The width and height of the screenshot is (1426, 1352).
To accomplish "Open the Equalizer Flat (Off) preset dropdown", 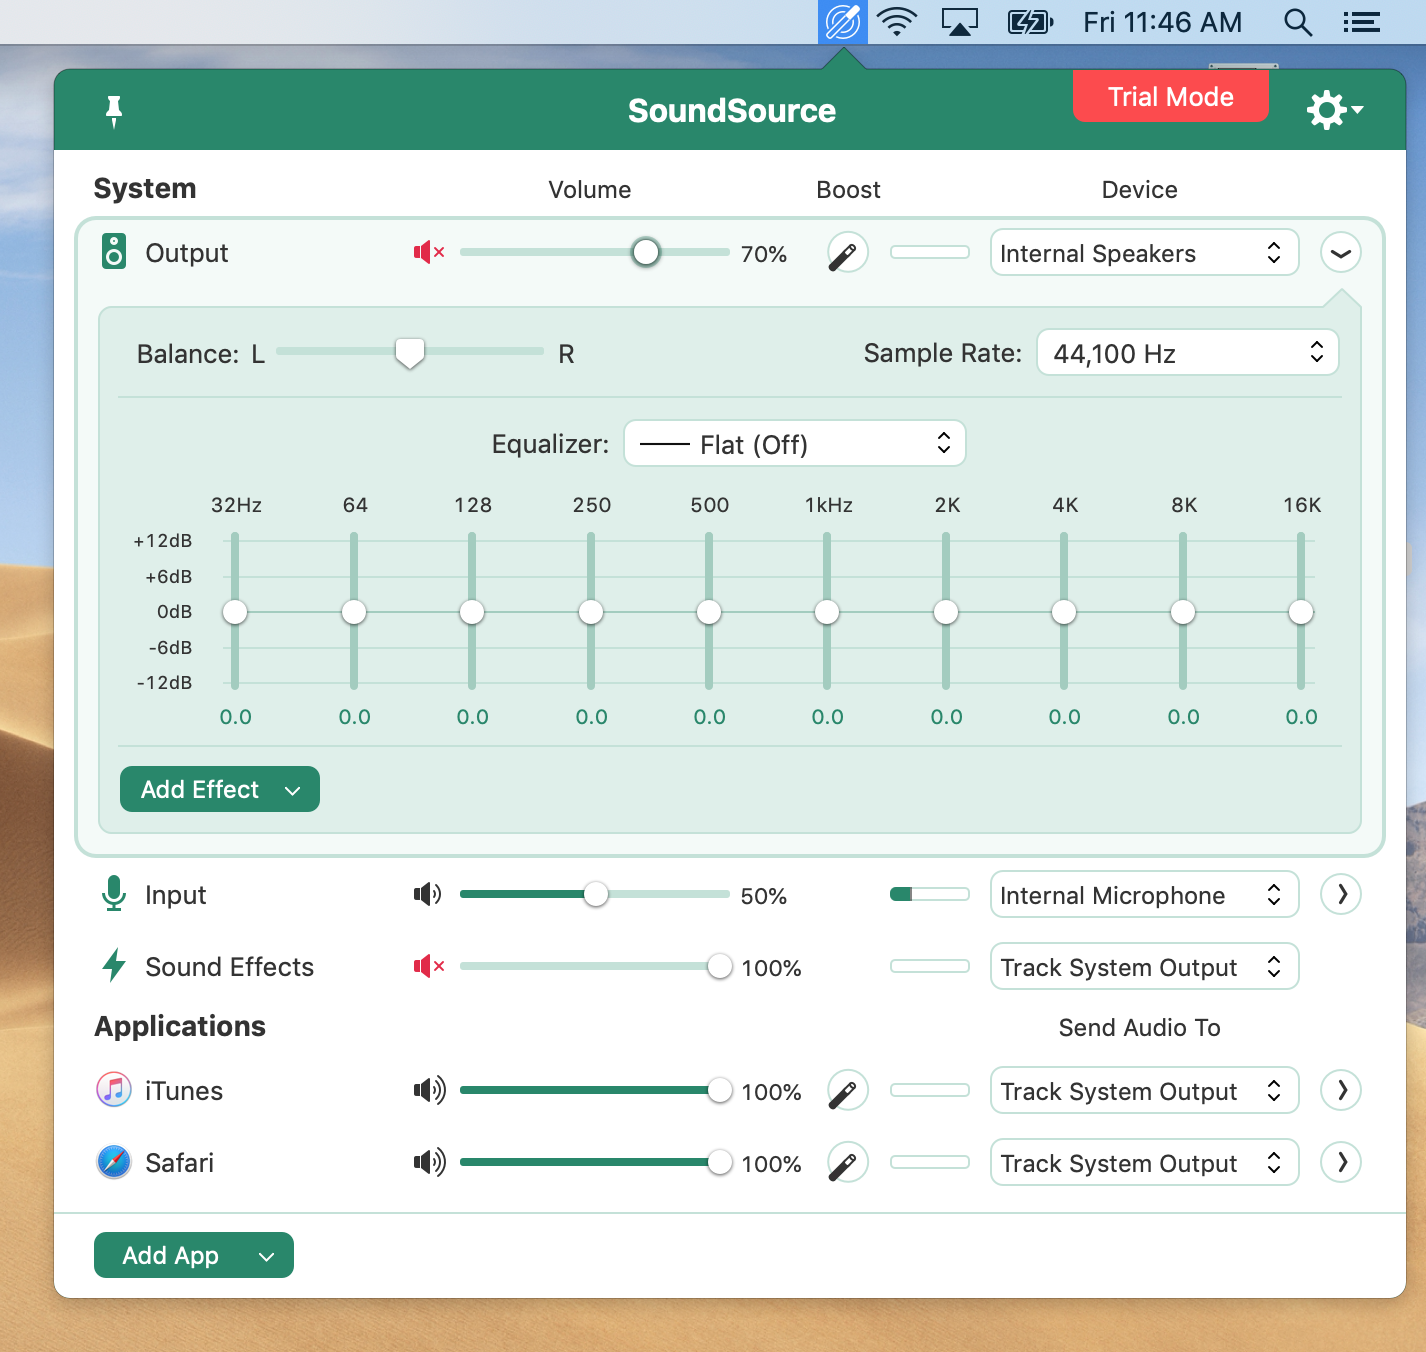I will pyautogui.click(x=795, y=443).
